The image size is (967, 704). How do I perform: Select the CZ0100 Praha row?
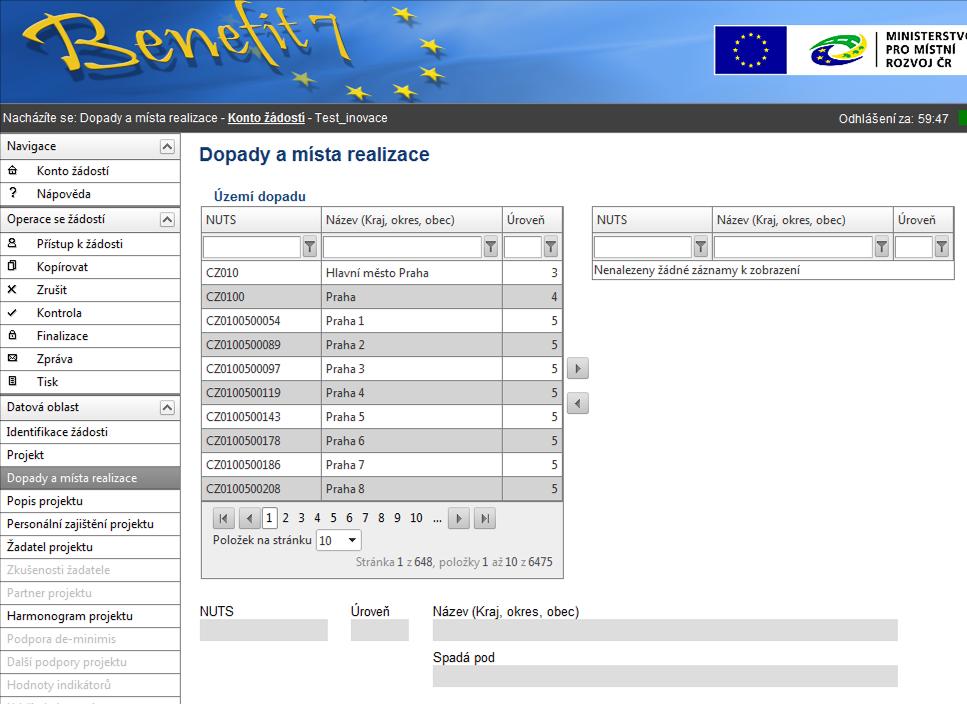382,297
